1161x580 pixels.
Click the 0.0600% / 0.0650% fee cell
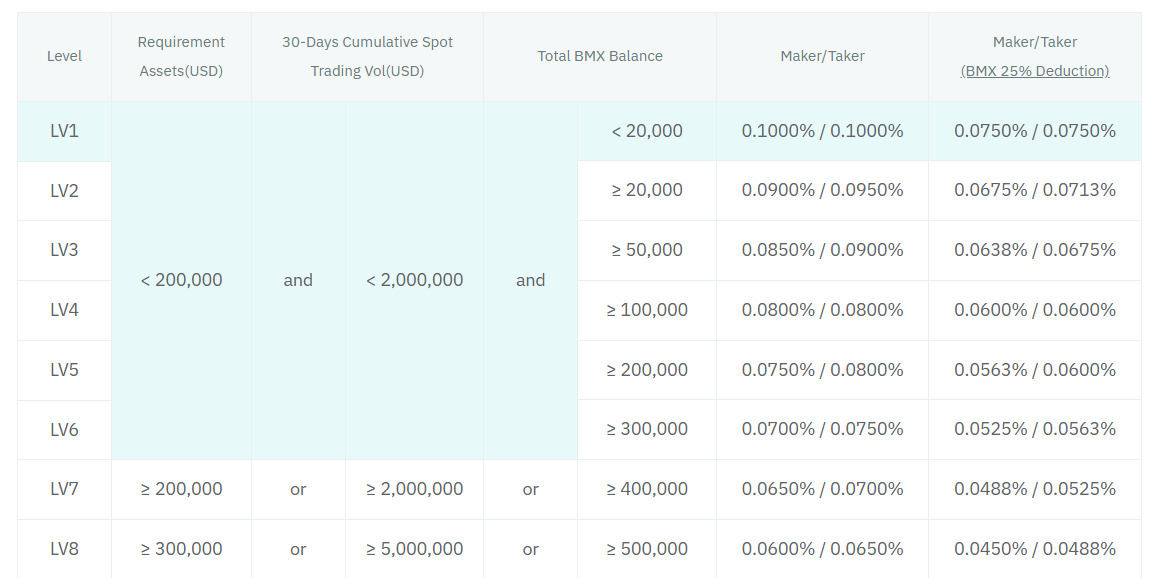[822, 549]
